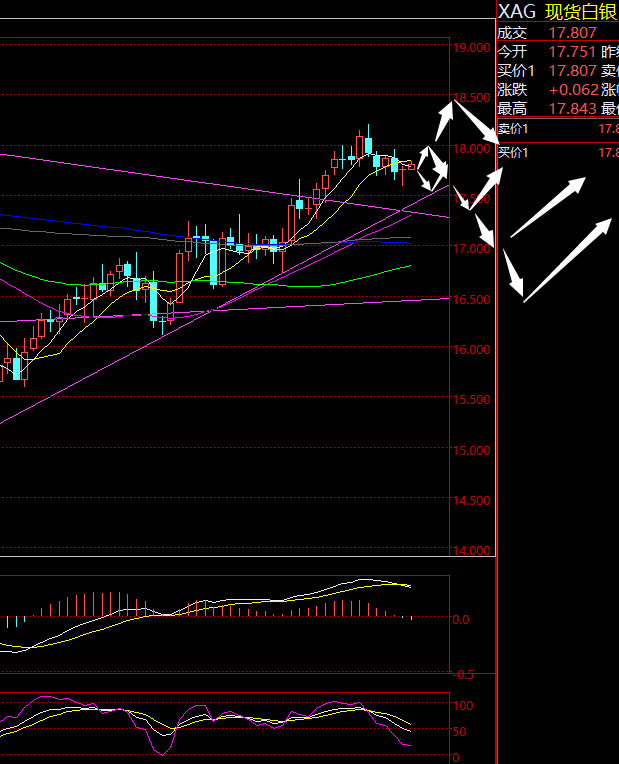Click the 17.000 price axis label
The image size is (619, 764).
click(x=471, y=248)
